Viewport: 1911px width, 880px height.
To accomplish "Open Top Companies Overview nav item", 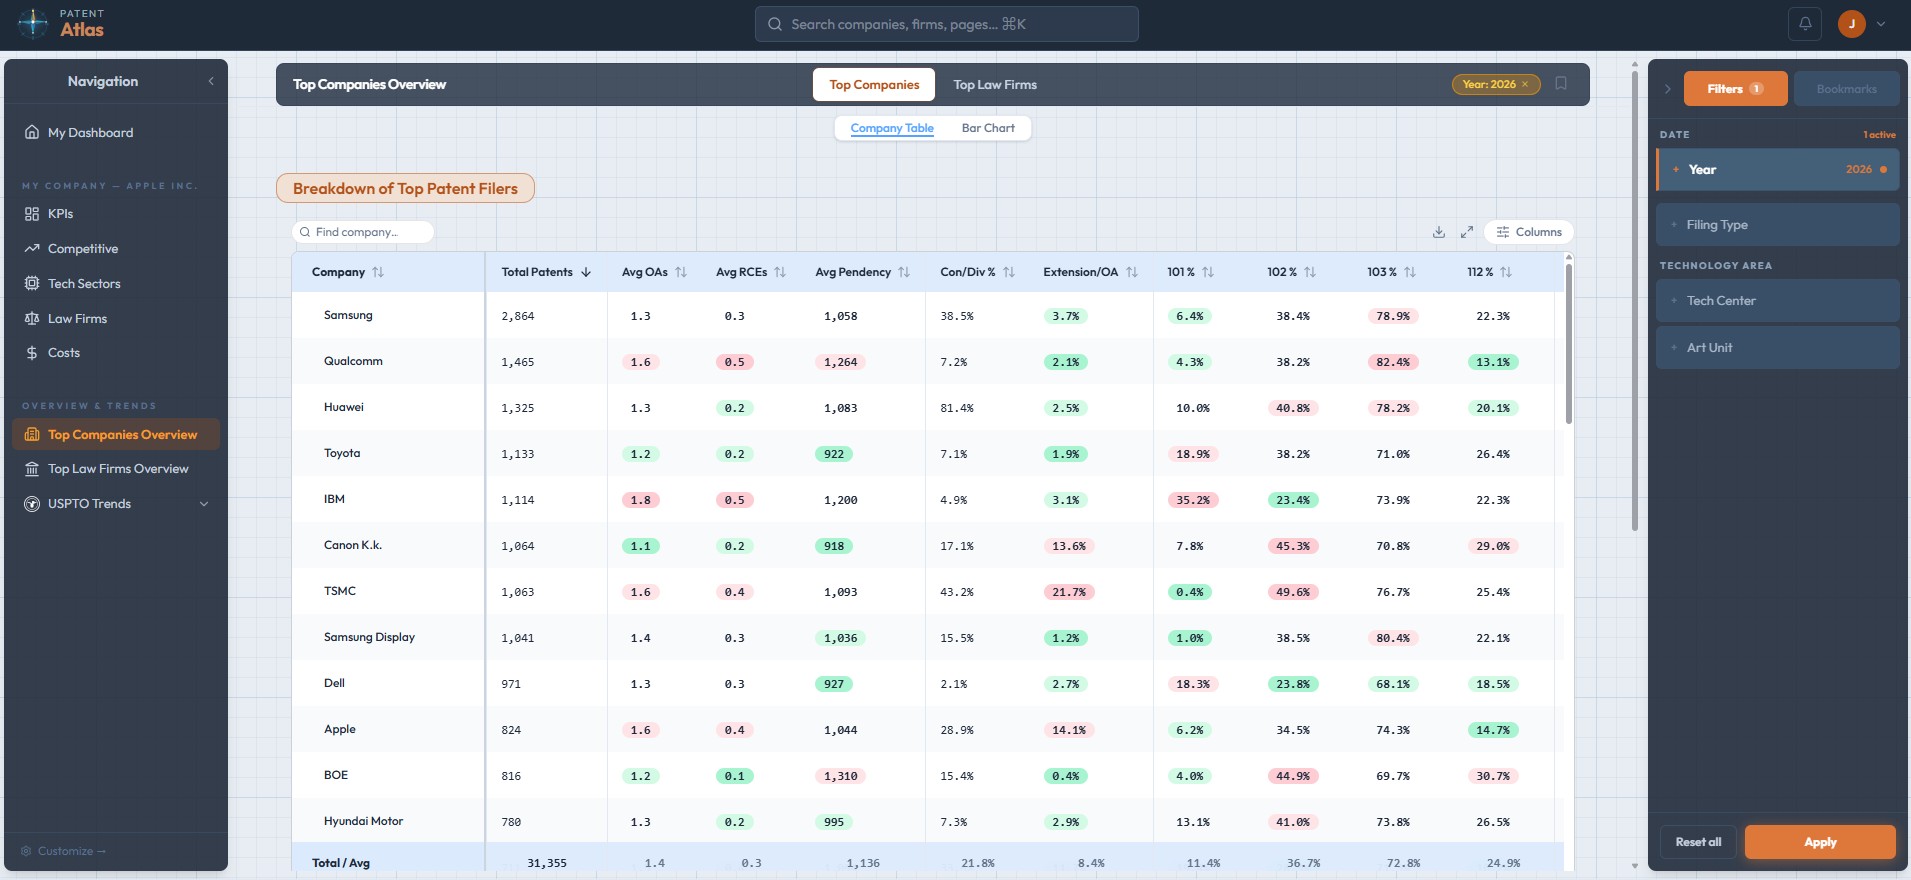I will [x=116, y=434].
